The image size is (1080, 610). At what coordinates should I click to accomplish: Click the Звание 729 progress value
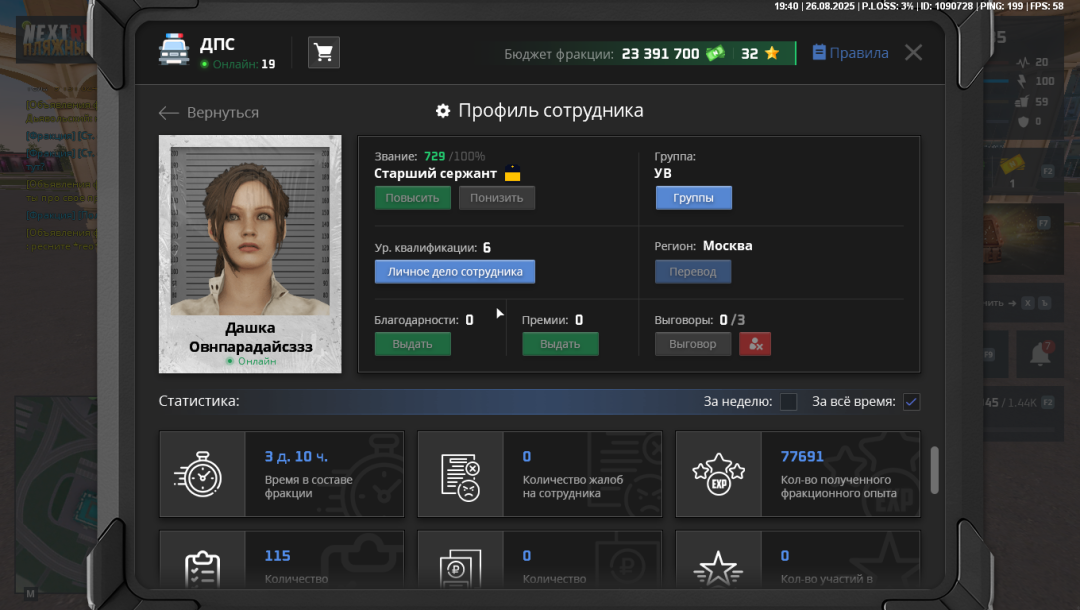(x=434, y=156)
